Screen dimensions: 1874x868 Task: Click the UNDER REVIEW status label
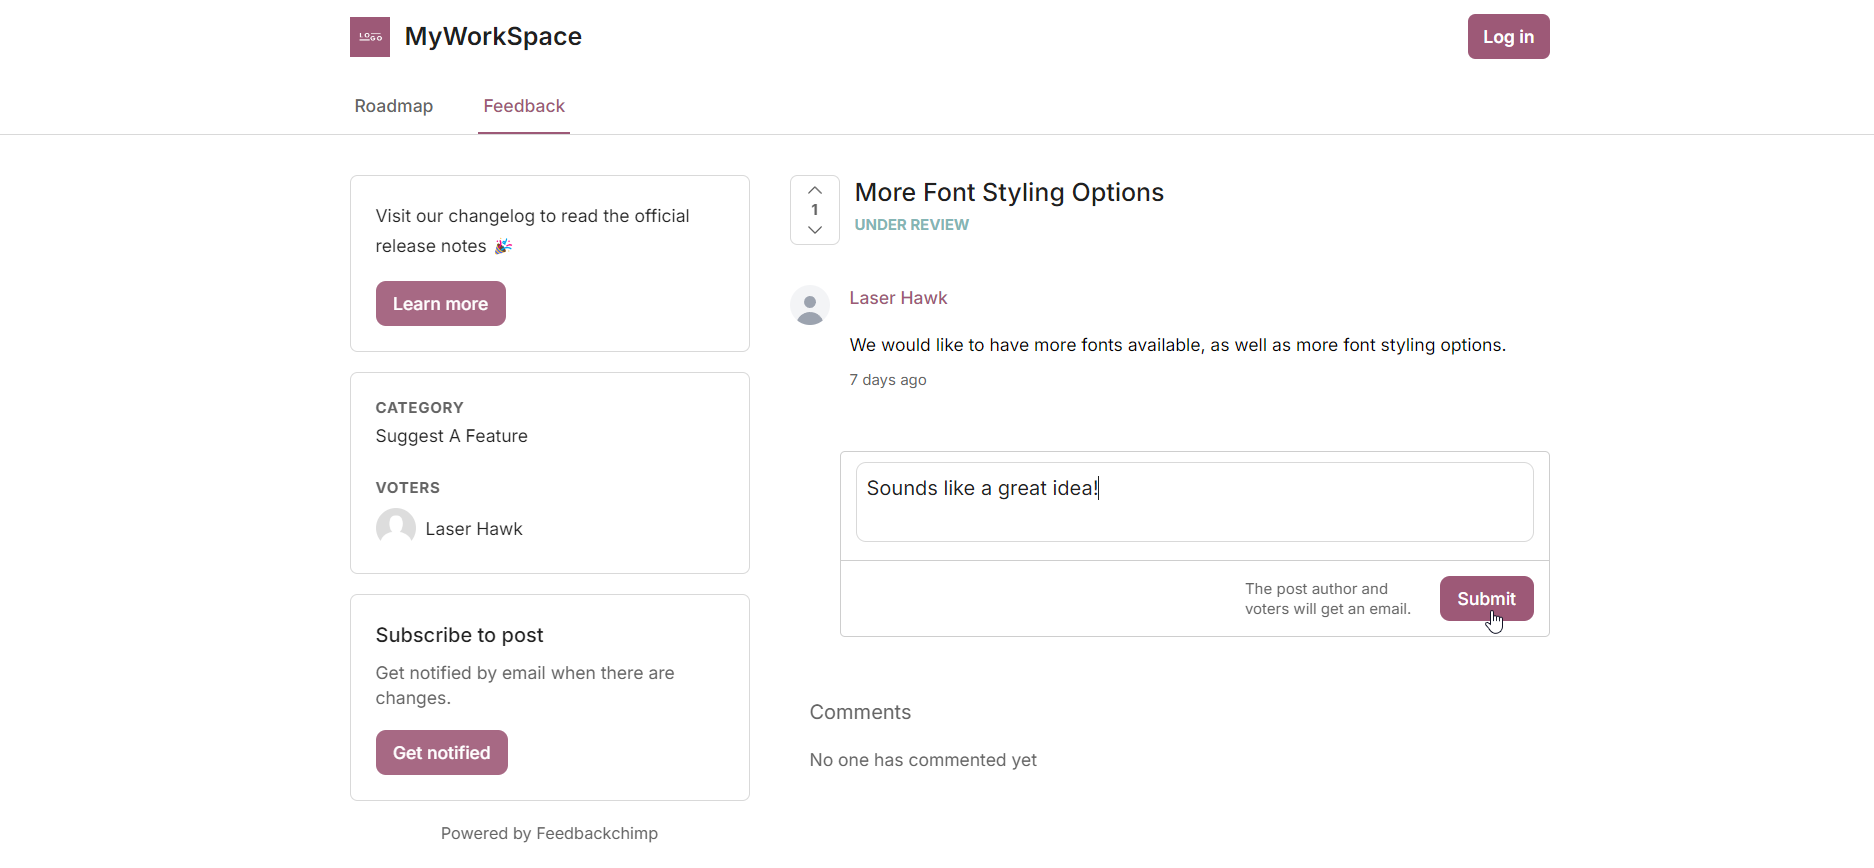912,225
